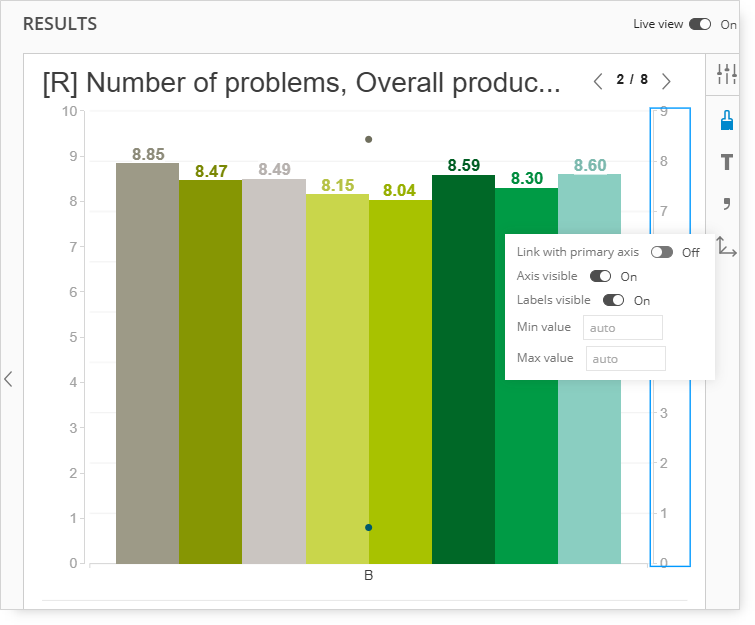Screen dimensions: 755x625
Task: Select the 8.15 yellow-green bar
Action: [x=337, y=379]
